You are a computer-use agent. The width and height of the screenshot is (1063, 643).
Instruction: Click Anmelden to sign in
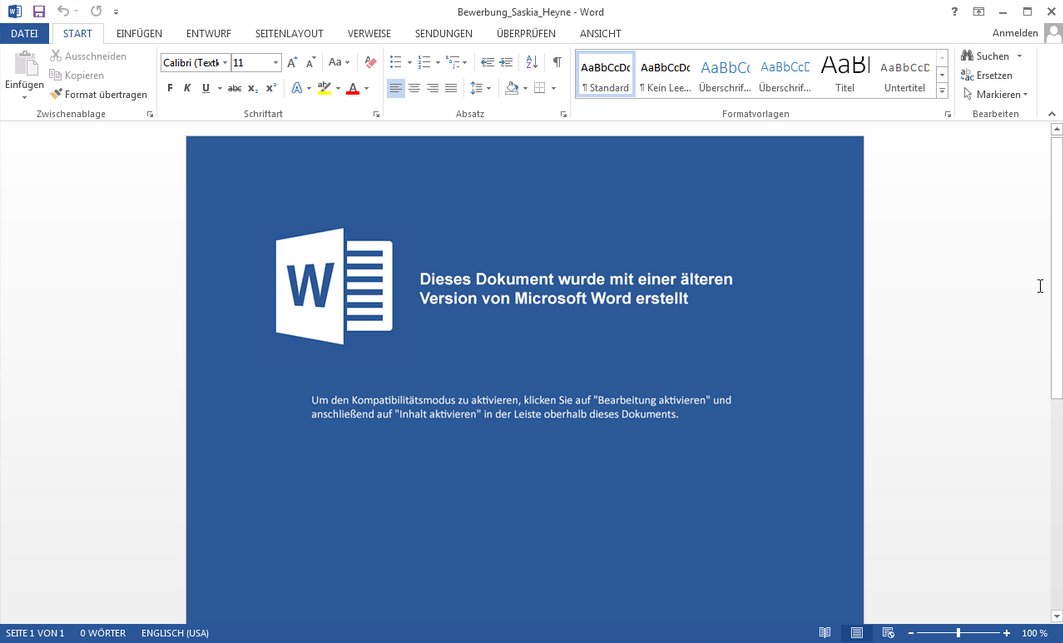1015,33
